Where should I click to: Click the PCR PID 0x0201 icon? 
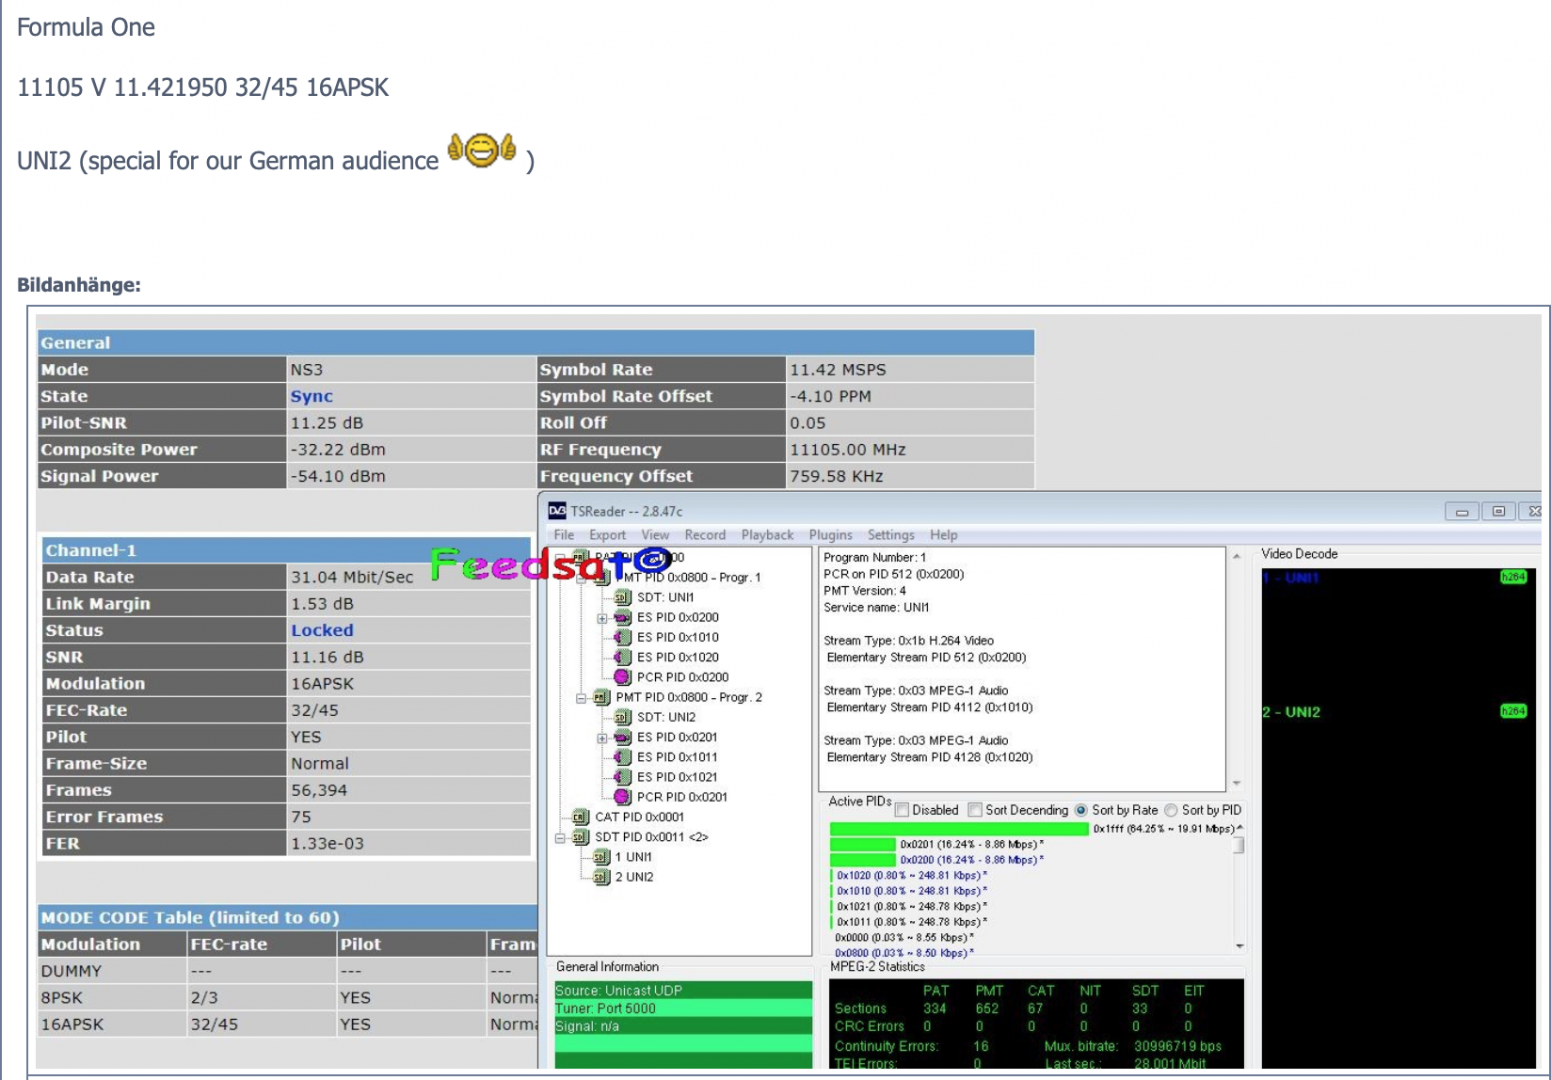coord(622,798)
